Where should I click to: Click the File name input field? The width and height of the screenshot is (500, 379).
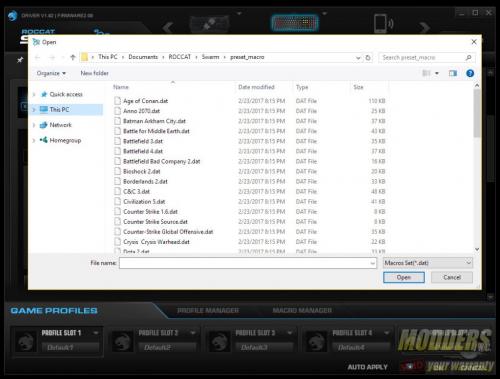[x=248, y=263]
